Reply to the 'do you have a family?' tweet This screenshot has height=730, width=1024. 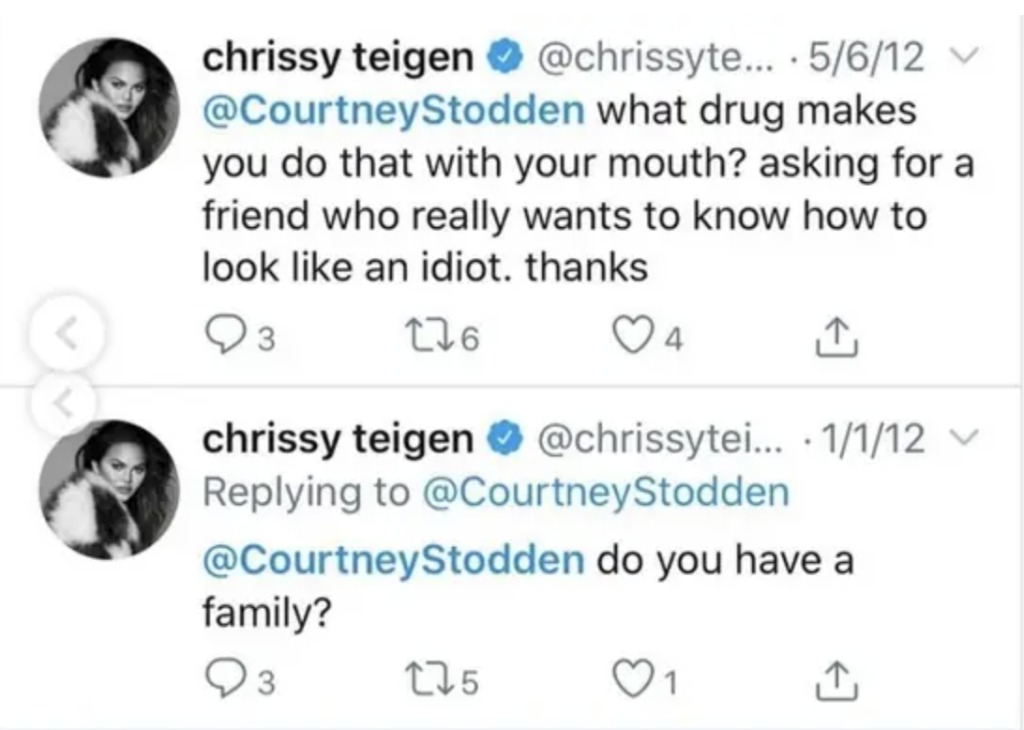(x=223, y=678)
